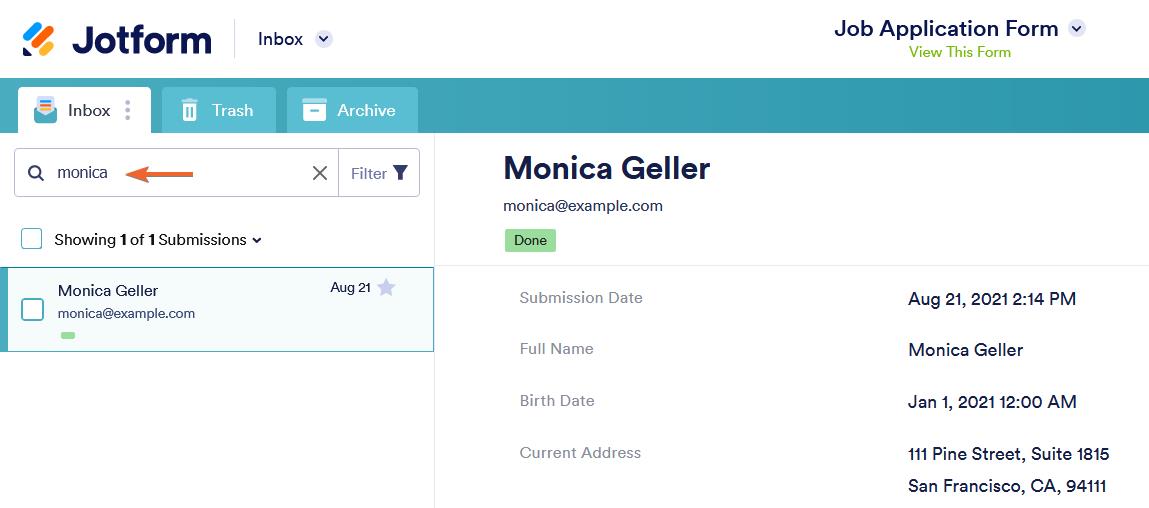Star the Monica Geller submission

387,288
